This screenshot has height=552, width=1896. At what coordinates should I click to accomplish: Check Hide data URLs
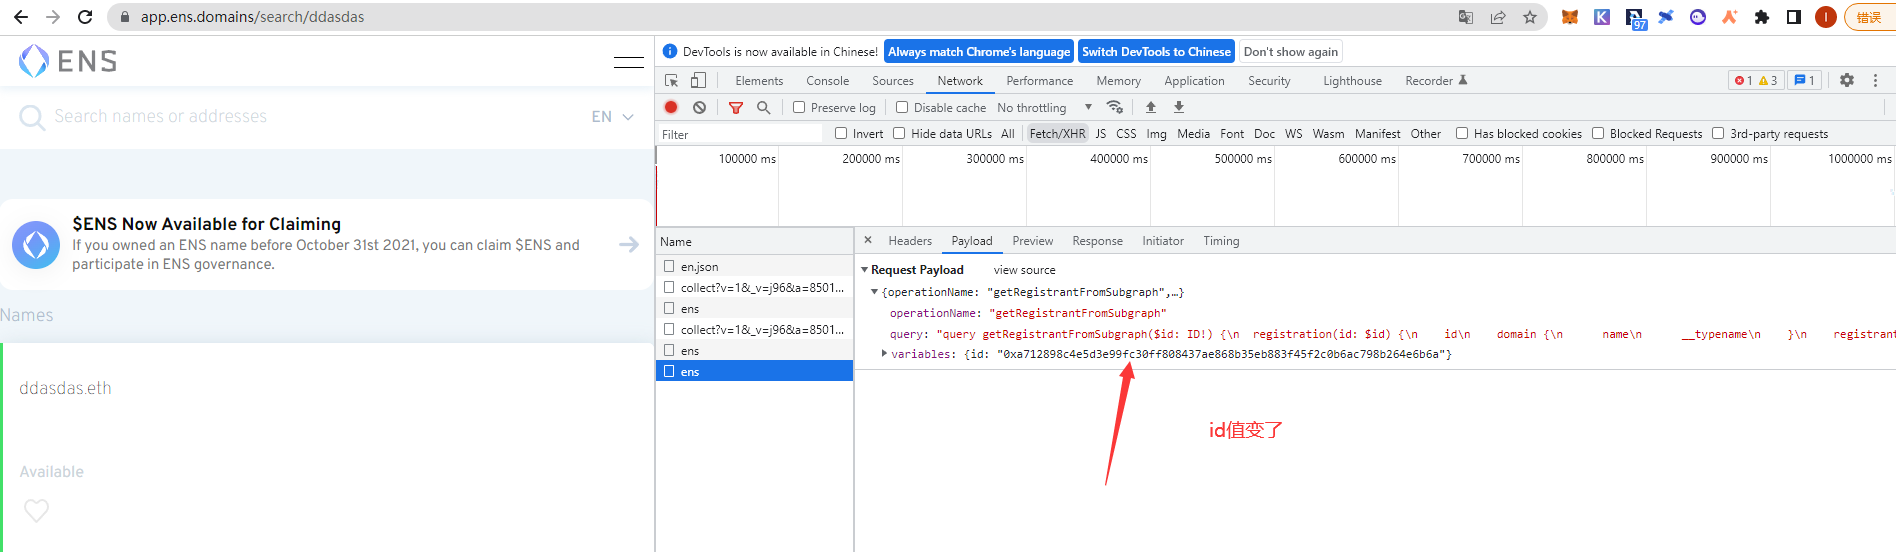(x=899, y=133)
